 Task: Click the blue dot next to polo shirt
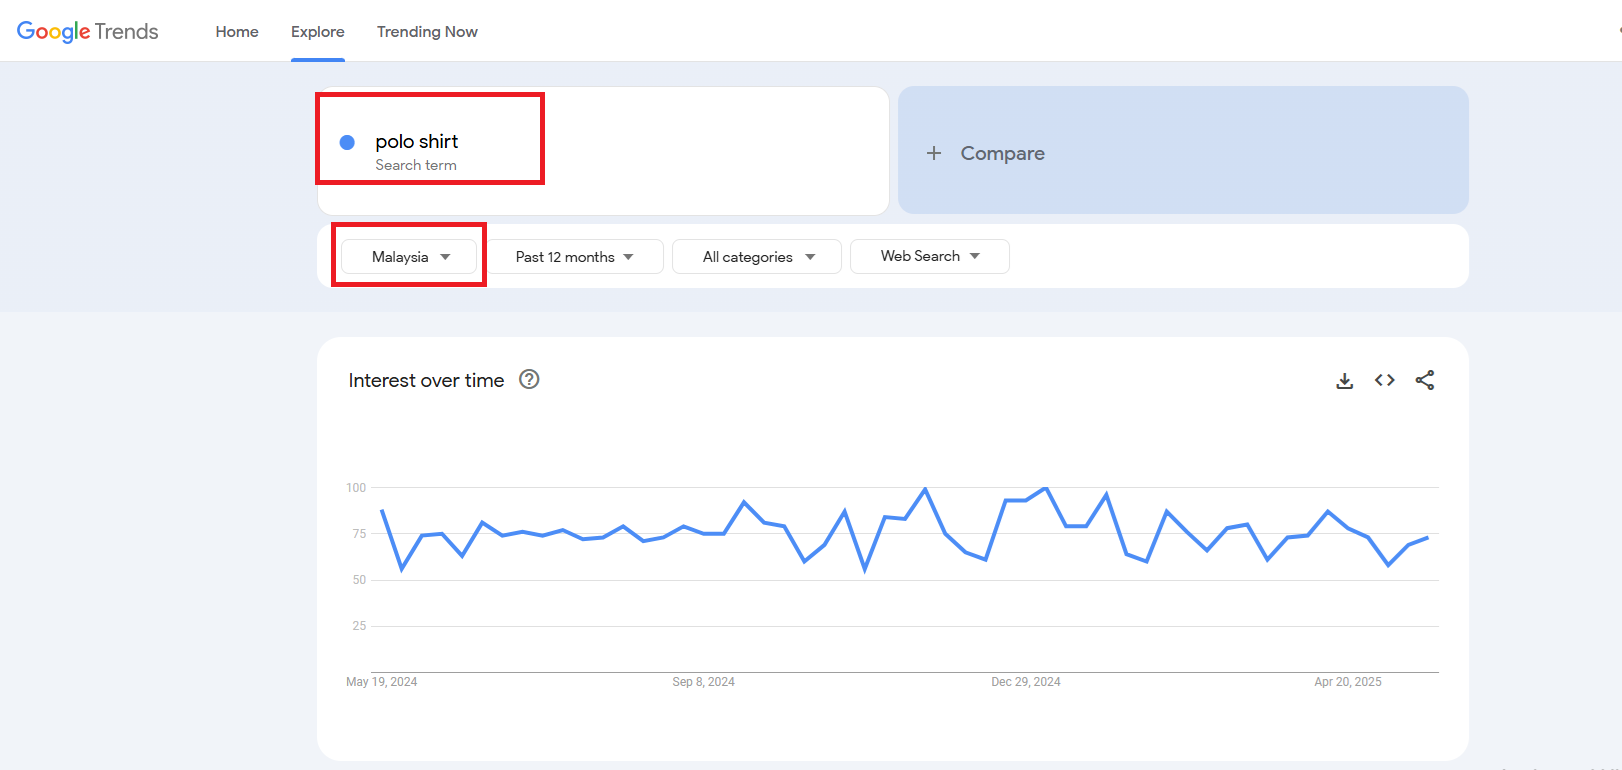tap(347, 142)
